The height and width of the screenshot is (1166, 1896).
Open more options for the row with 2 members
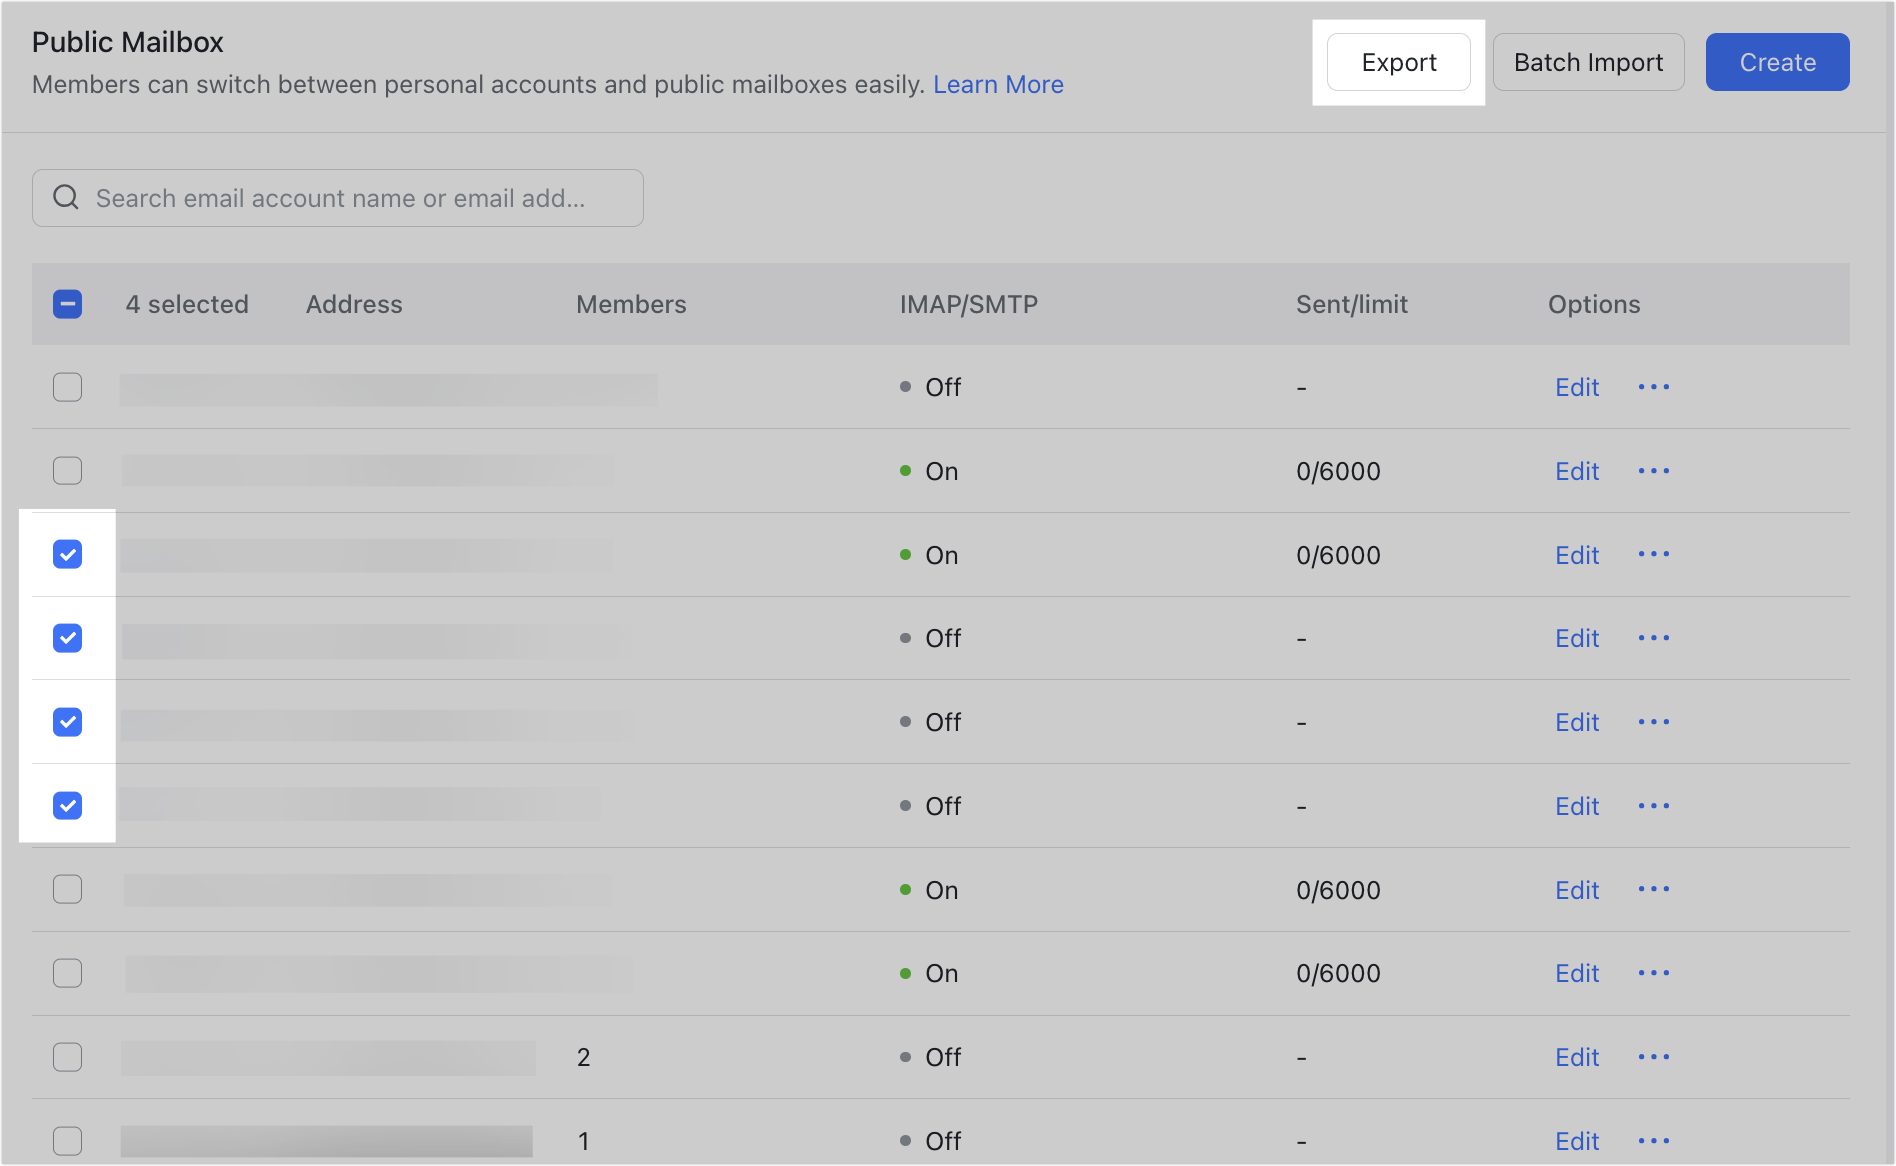point(1653,1057)
